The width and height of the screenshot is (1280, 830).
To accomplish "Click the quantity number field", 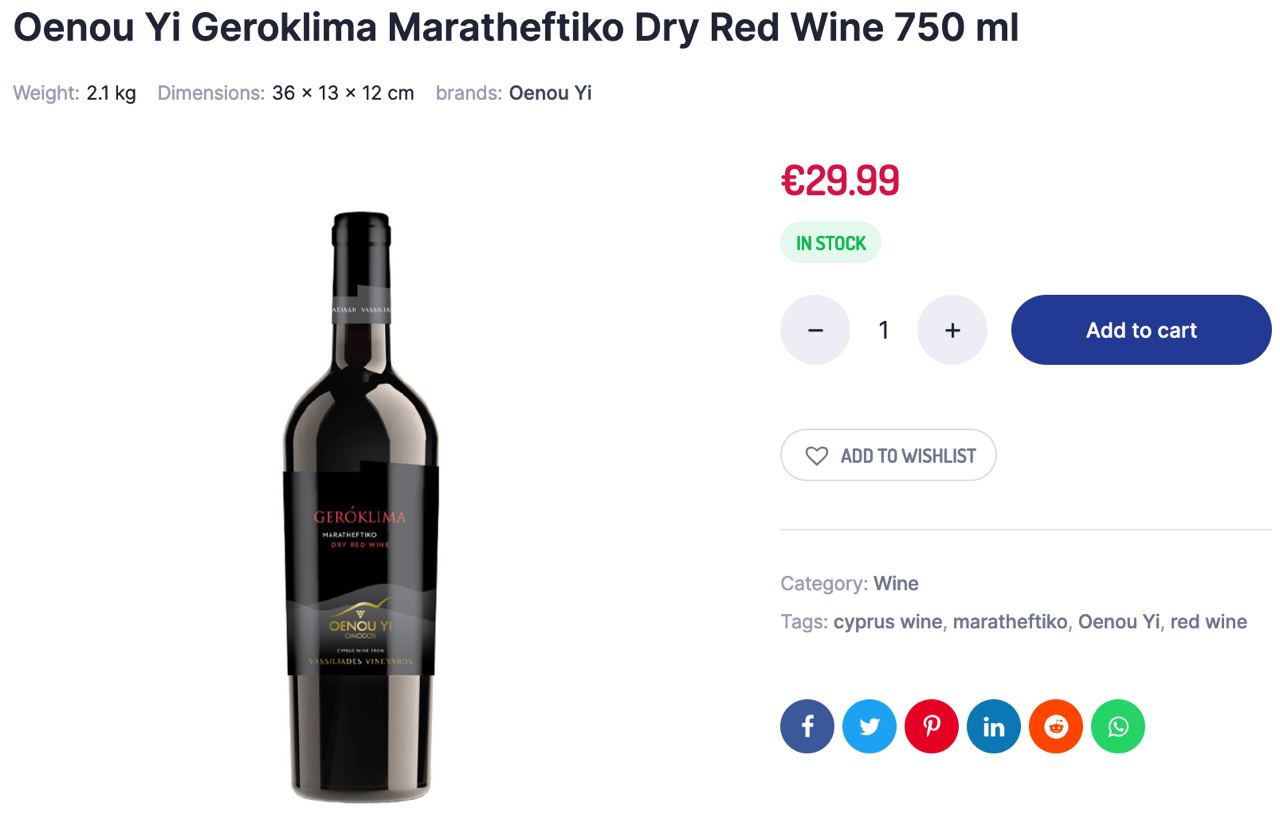I will point(884,330).
